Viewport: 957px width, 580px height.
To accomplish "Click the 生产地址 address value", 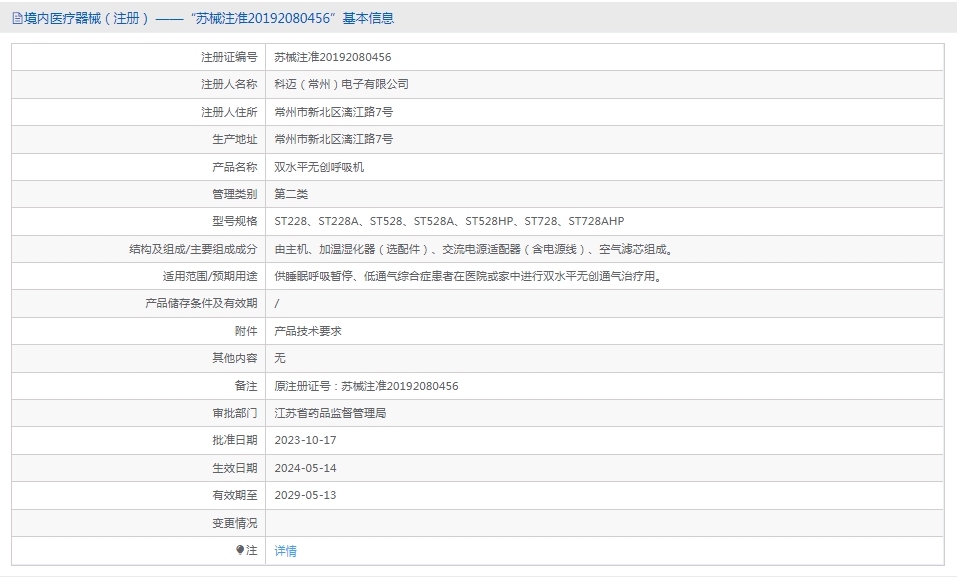I will (x=333, y=139).
